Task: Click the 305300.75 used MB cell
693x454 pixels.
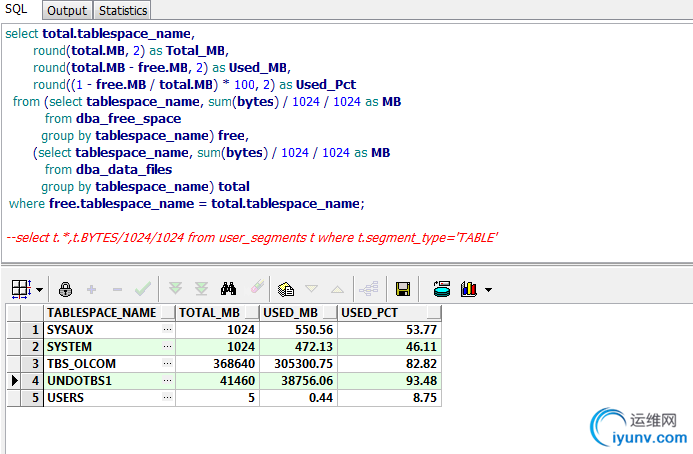Action: (x=298, y=364)
